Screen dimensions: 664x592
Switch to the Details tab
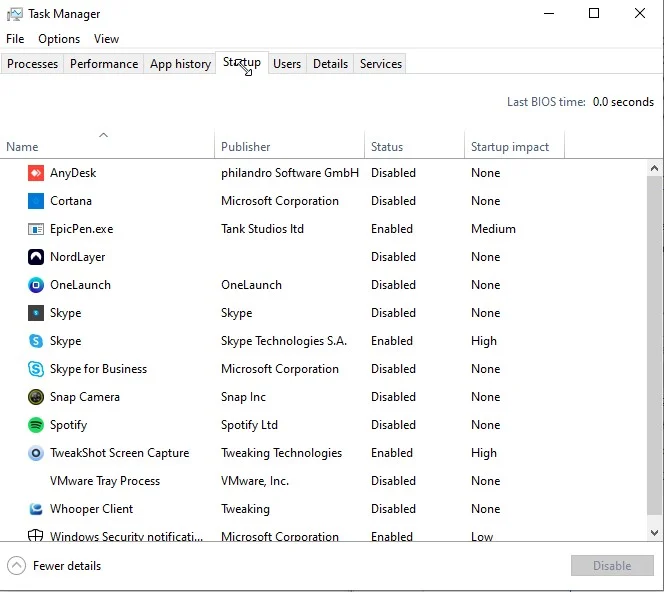click(x=330, y=64)
